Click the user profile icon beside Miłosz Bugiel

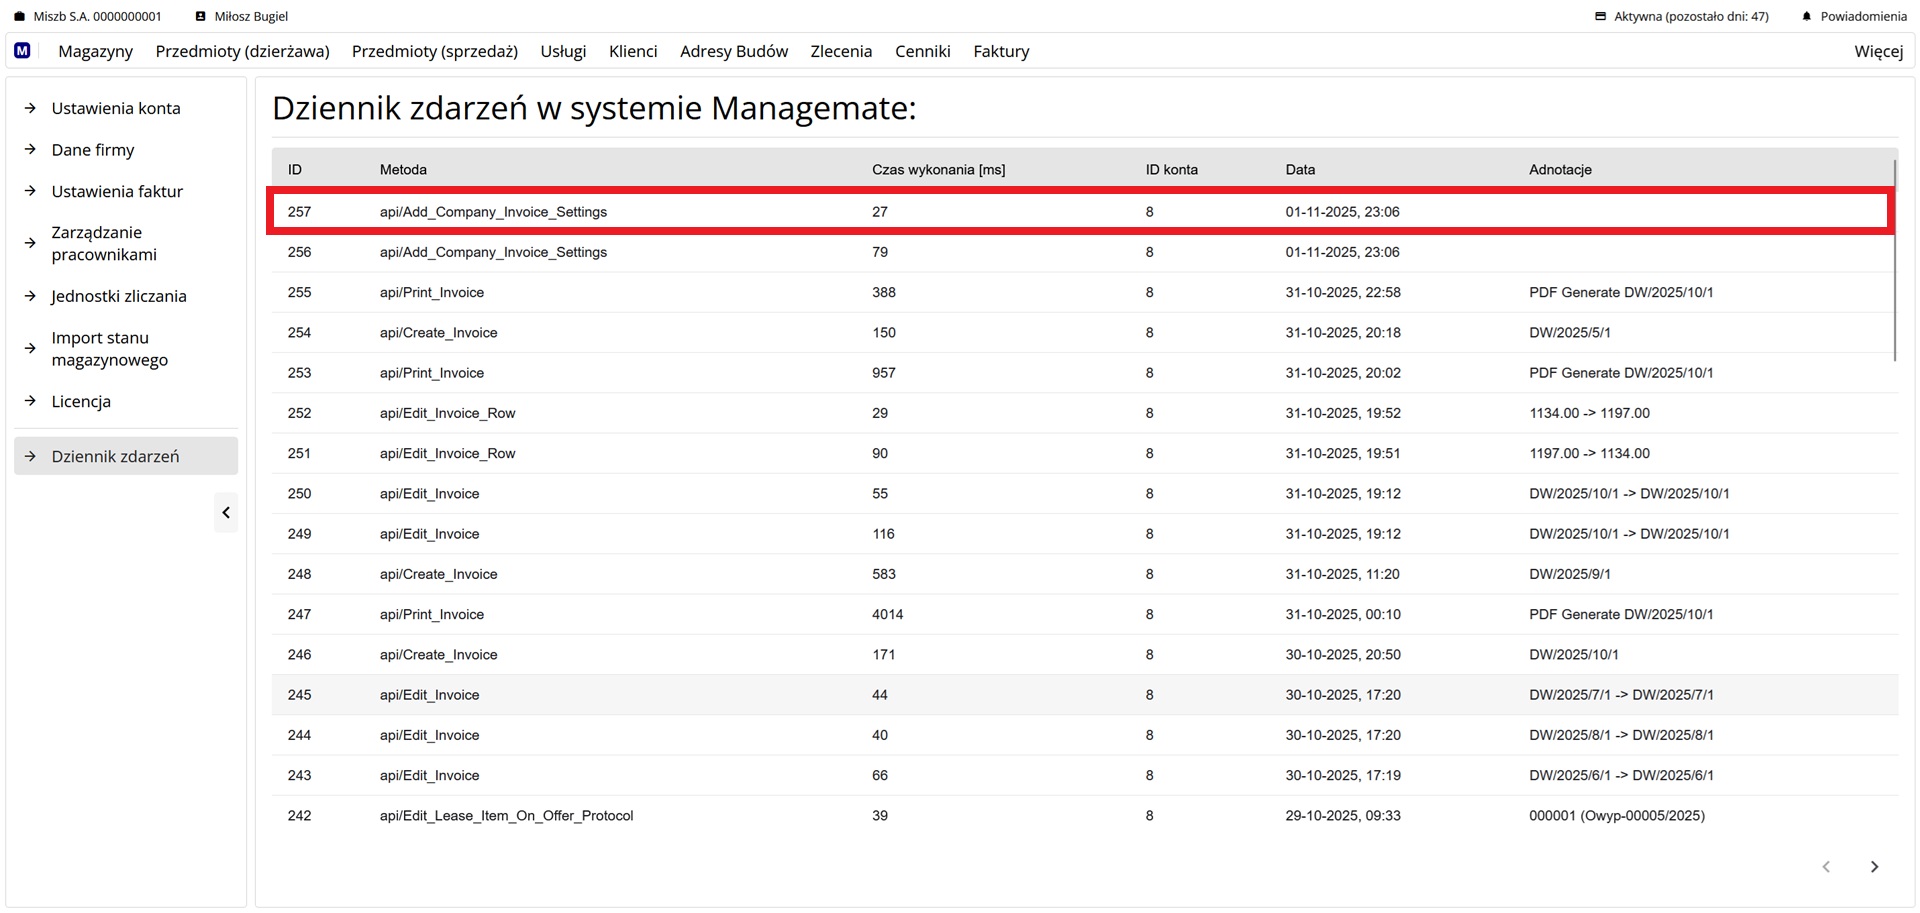point(200,17)
